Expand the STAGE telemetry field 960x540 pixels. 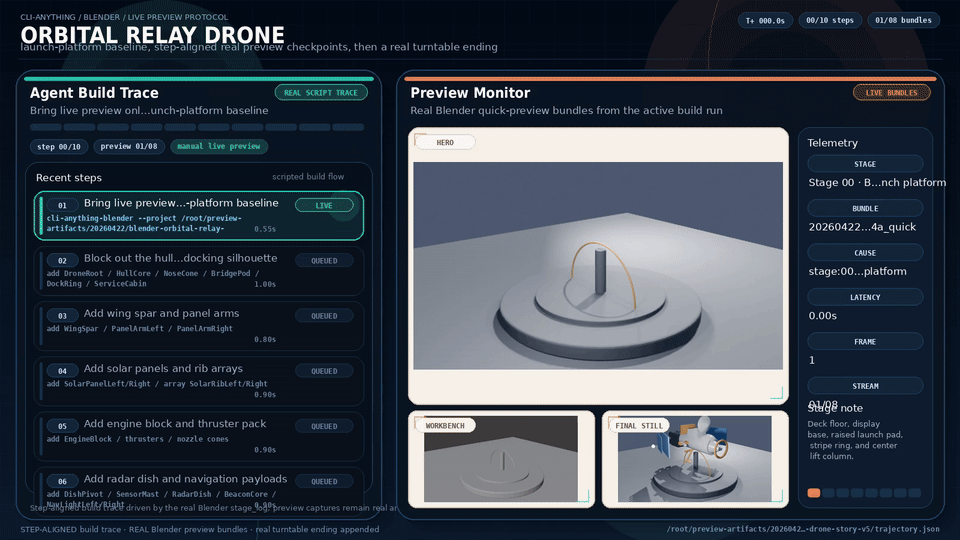click(x=865, y=164)
